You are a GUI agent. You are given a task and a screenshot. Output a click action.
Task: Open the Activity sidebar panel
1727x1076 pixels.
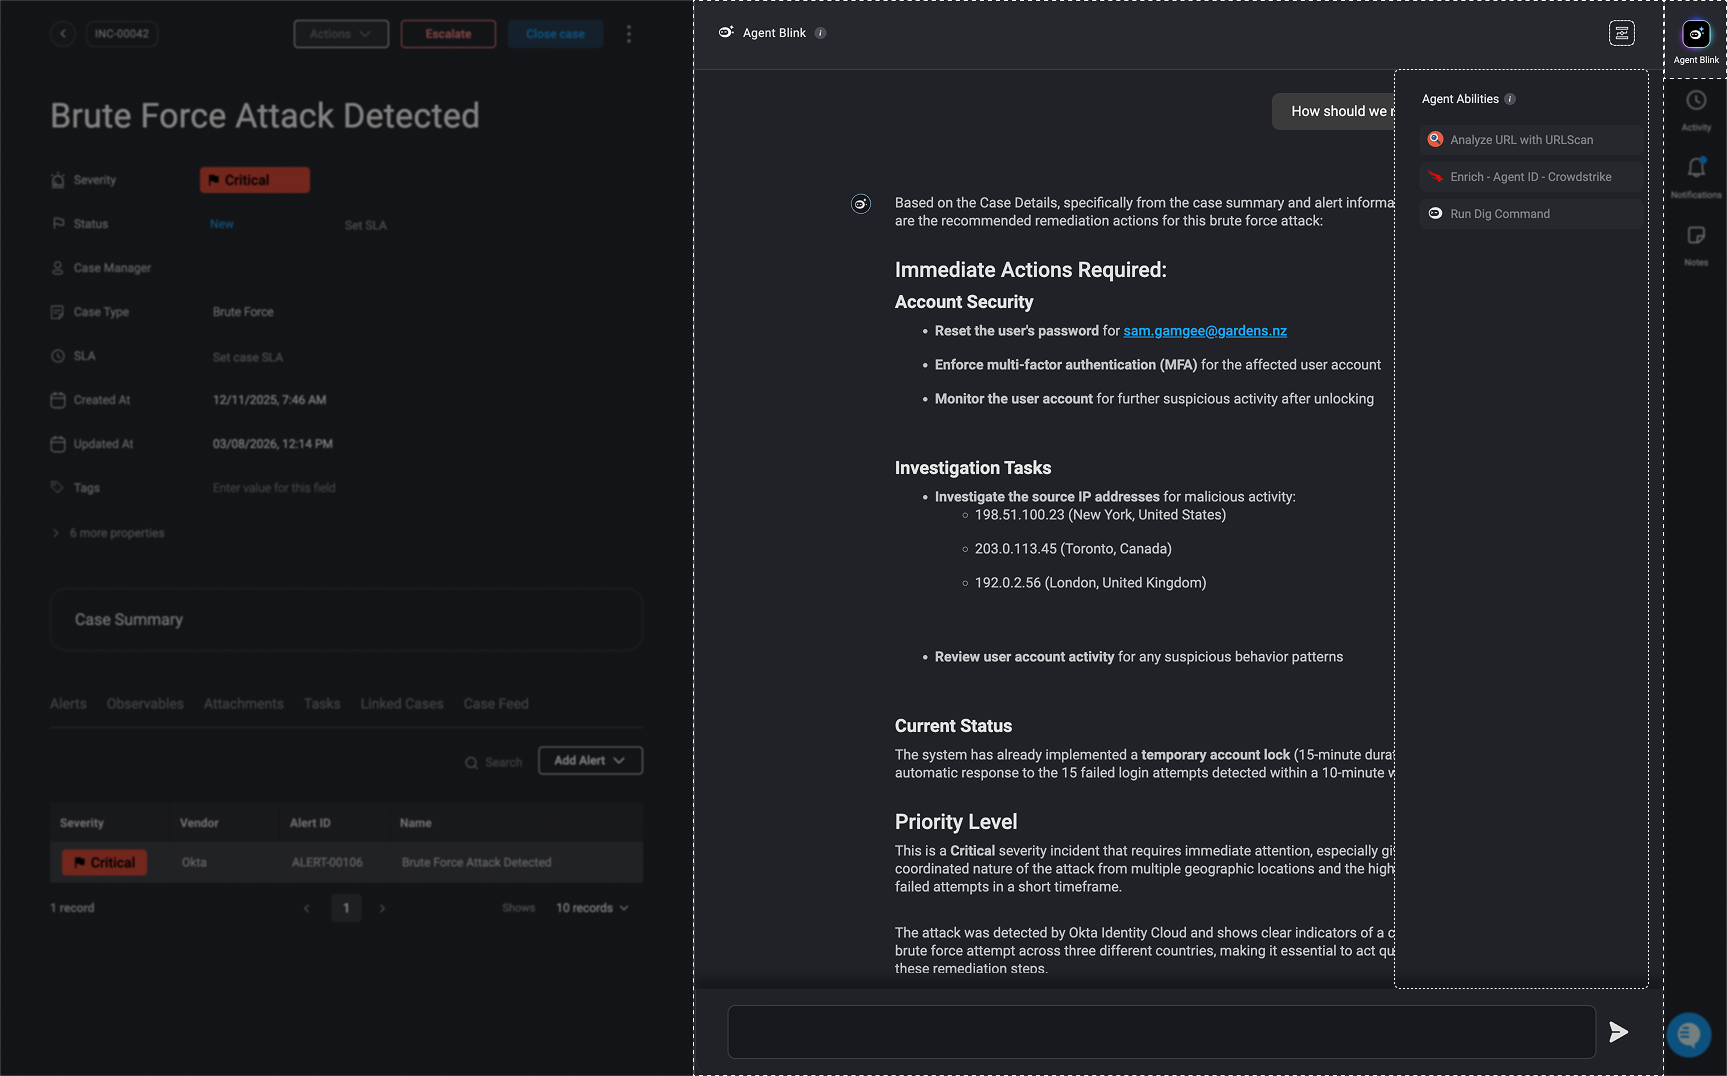(1696, 100)
